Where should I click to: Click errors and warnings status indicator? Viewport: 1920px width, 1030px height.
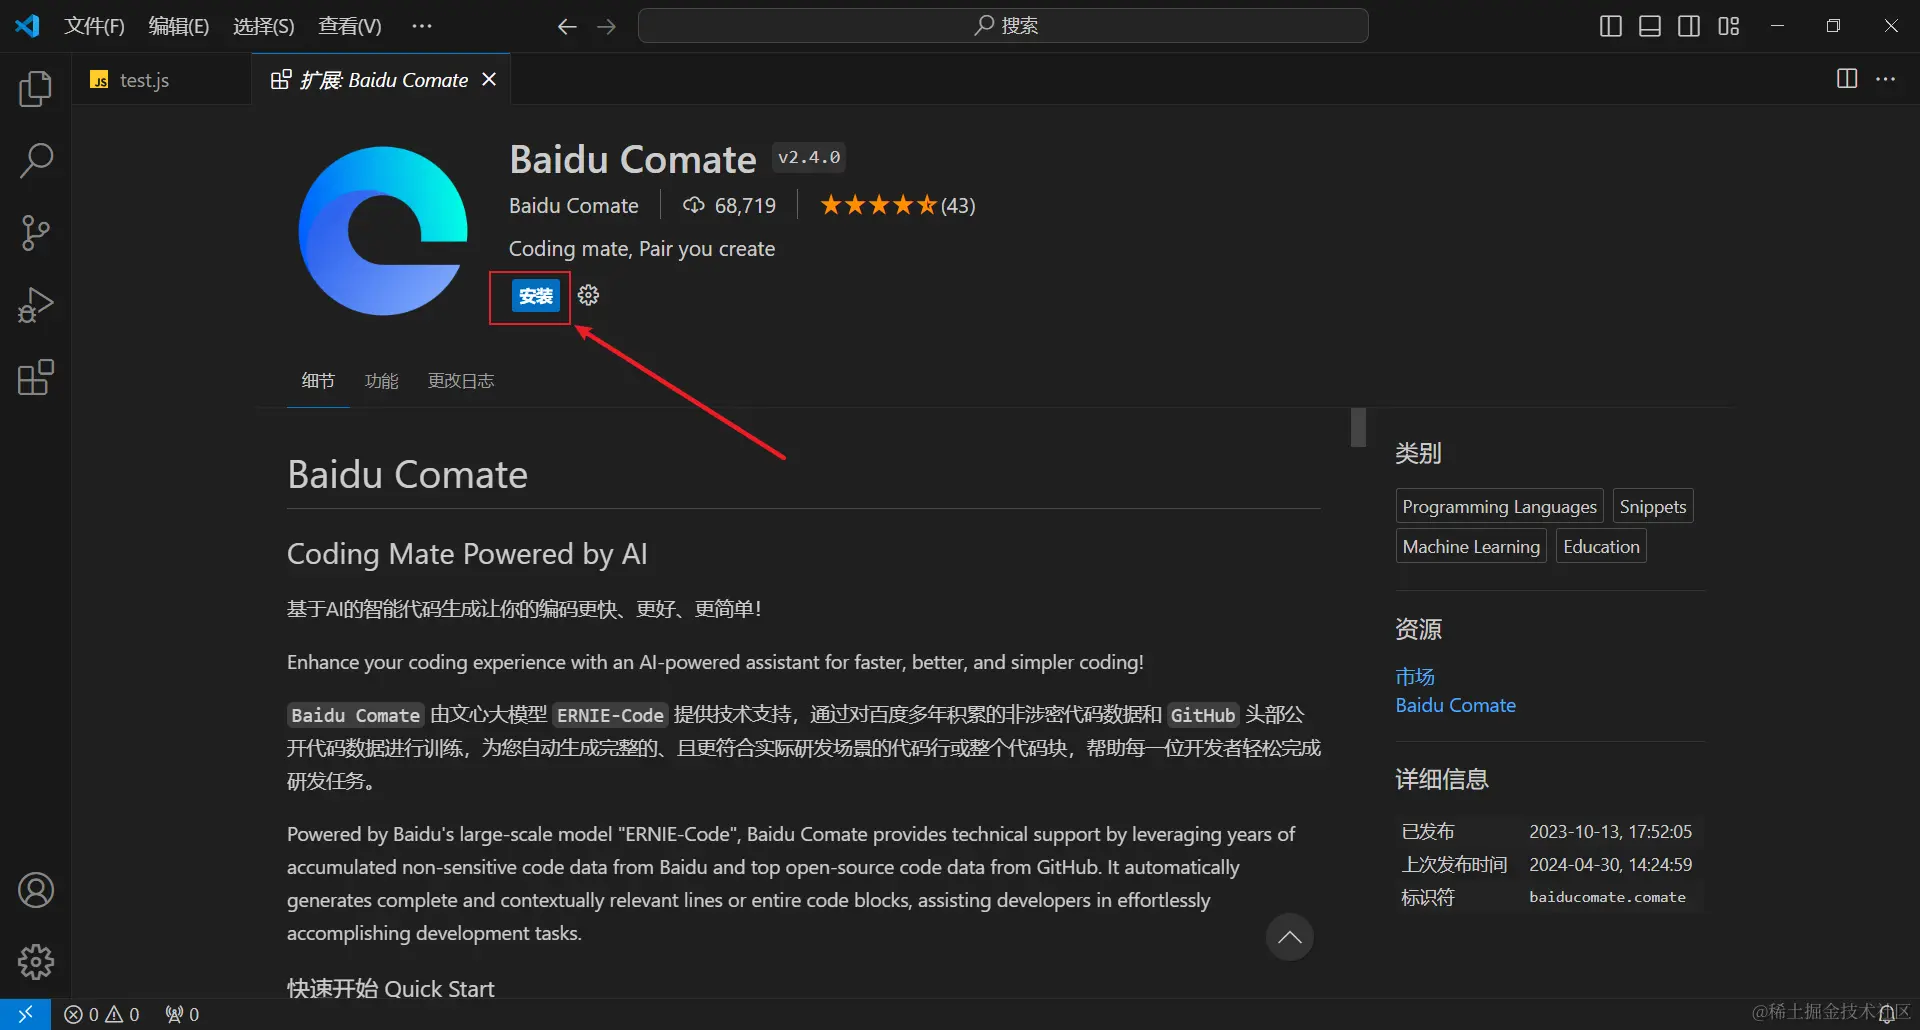tap(102, 1014)
